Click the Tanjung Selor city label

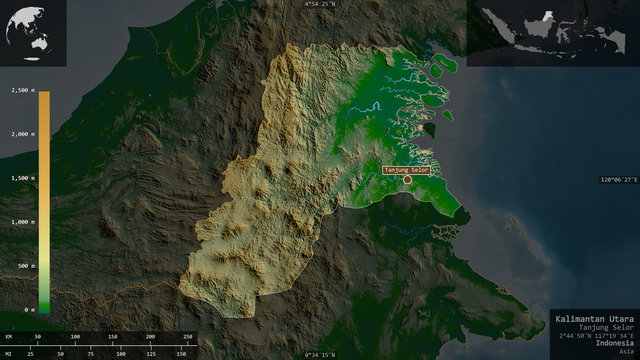[x=406, y=170]
